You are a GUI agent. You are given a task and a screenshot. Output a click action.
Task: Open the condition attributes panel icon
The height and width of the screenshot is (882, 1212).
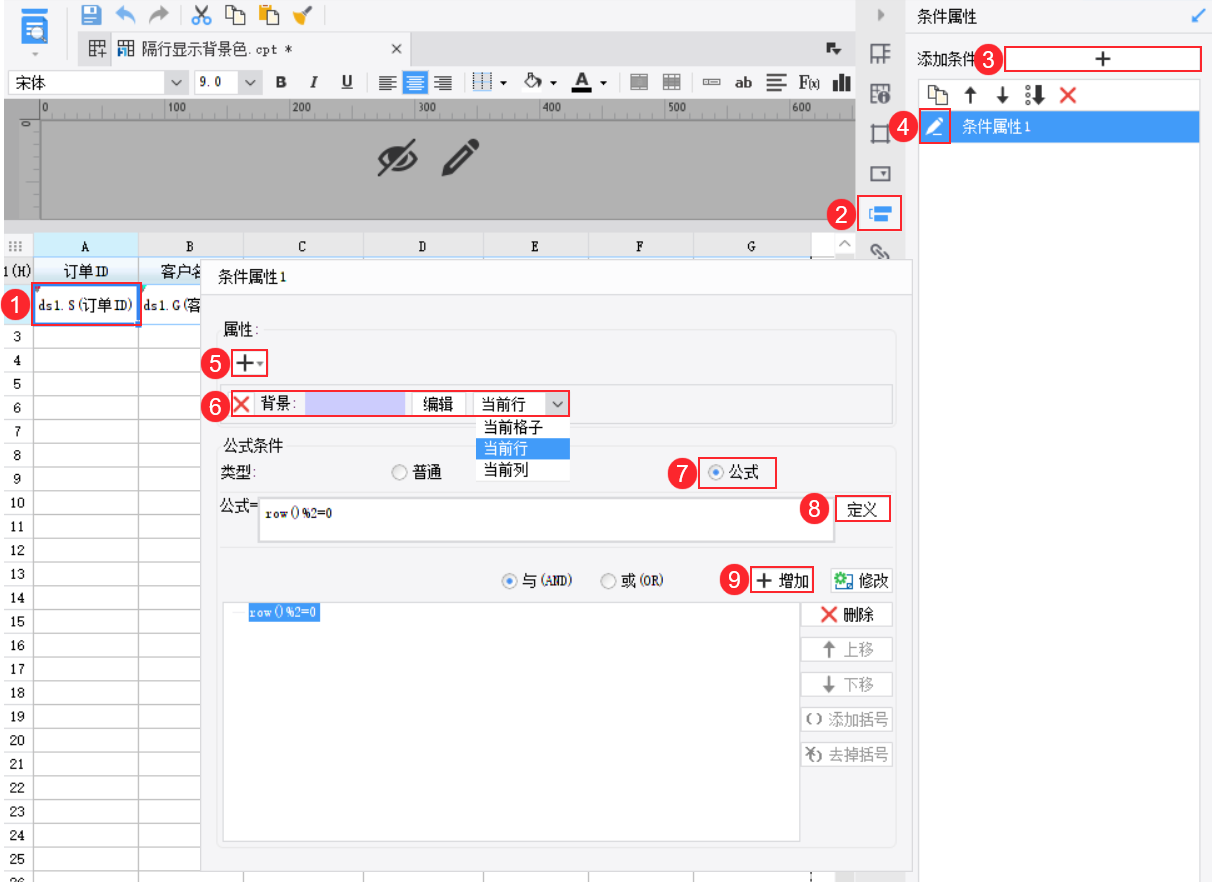[880, 212]
